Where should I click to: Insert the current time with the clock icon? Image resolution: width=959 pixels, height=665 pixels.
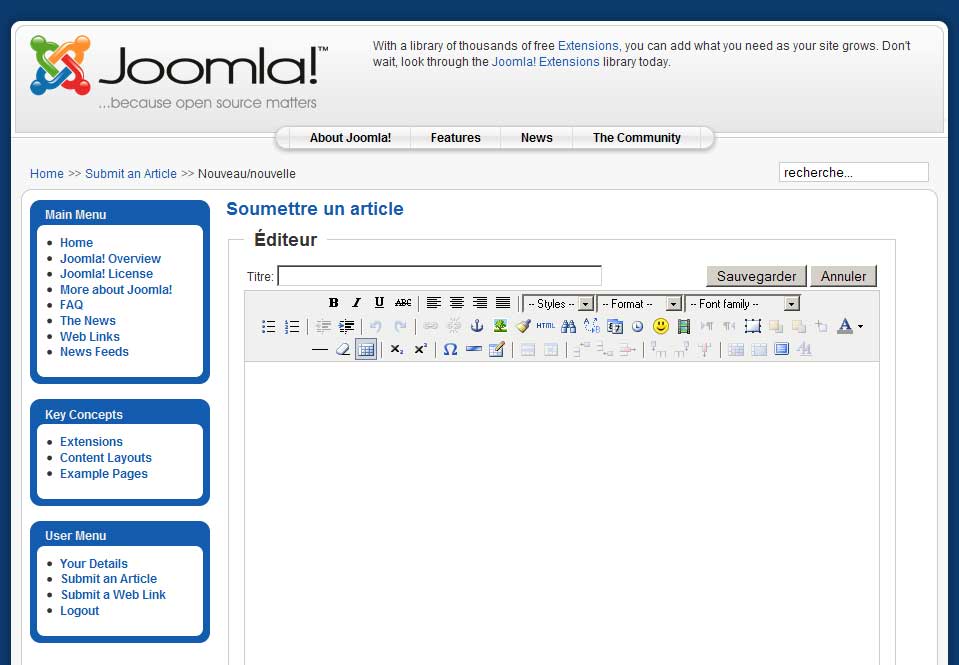(x=637, y=326)
